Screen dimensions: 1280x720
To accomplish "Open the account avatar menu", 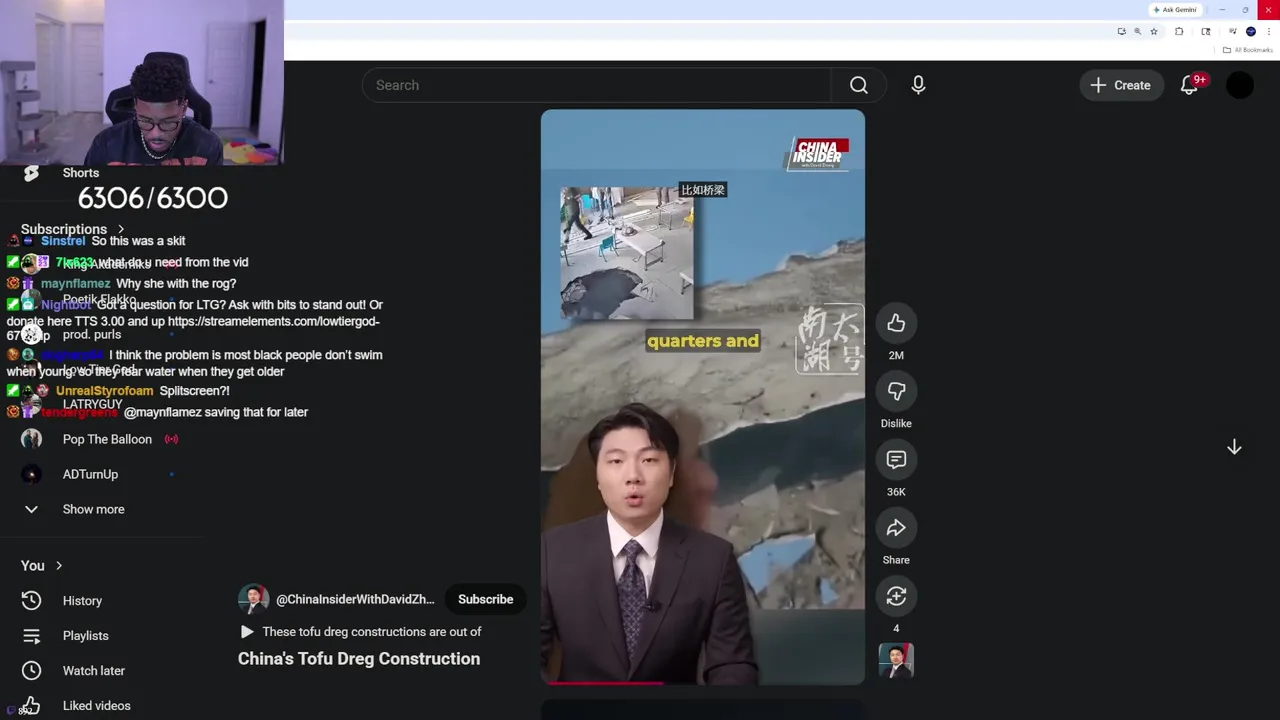I will tap(1239, 85).
